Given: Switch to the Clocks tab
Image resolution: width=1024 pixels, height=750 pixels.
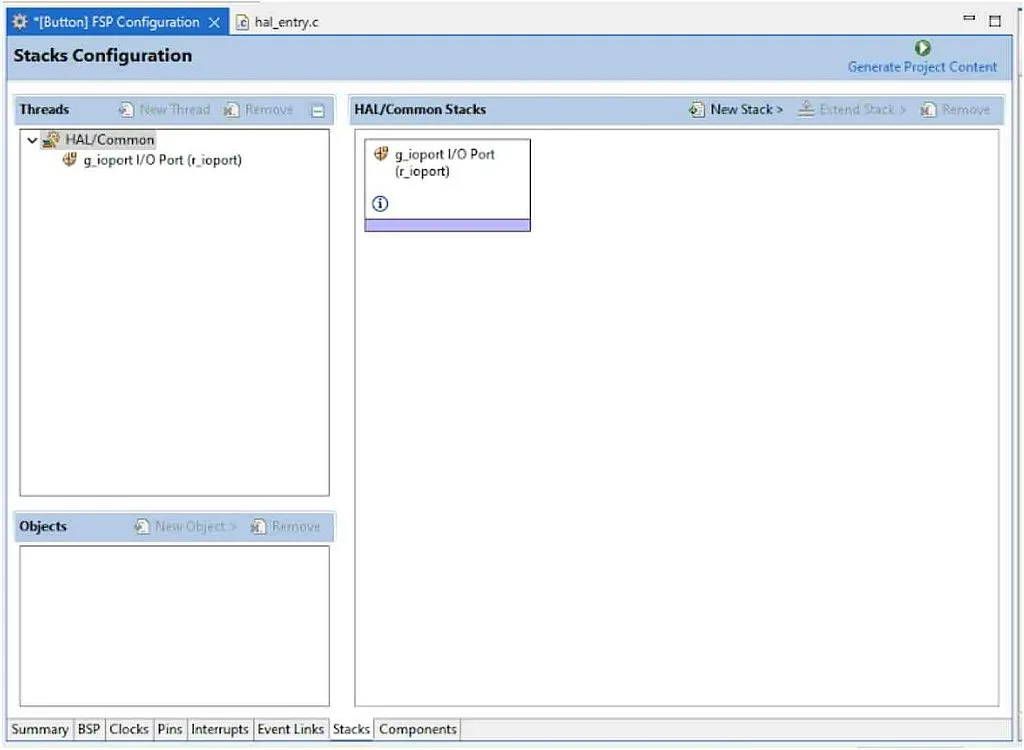Looking at the screenshot, I should (x=128, y=729).
